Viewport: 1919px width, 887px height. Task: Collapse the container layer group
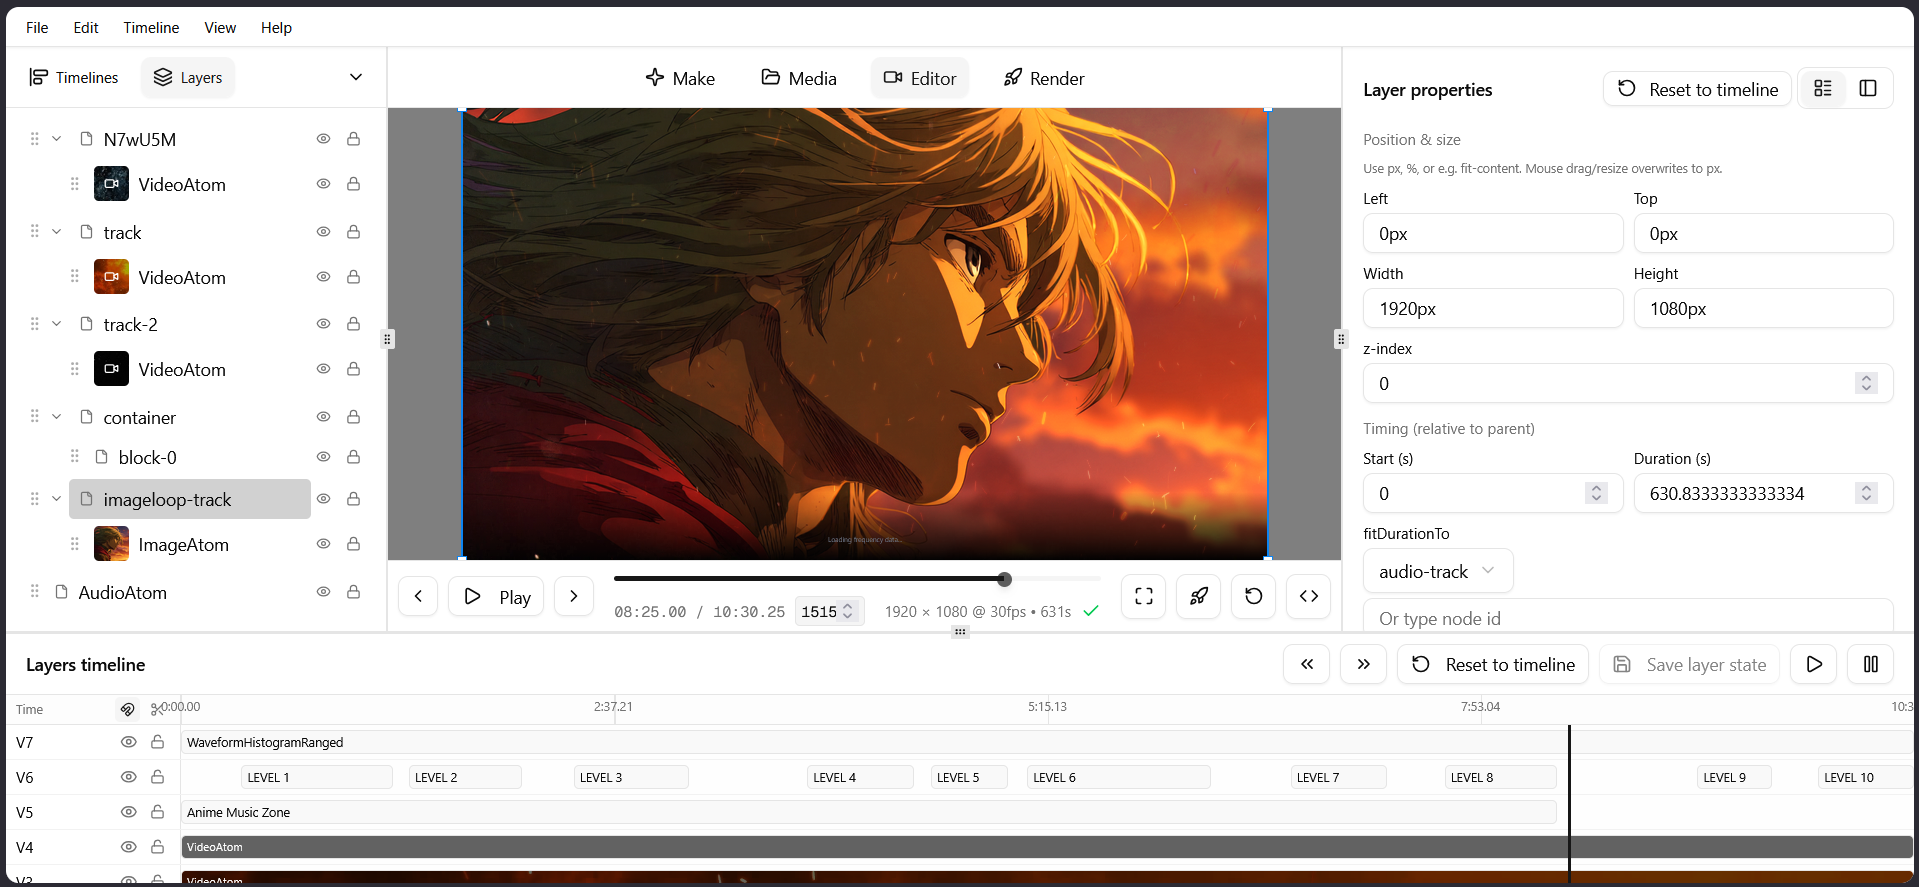click(x=57, y=417)
